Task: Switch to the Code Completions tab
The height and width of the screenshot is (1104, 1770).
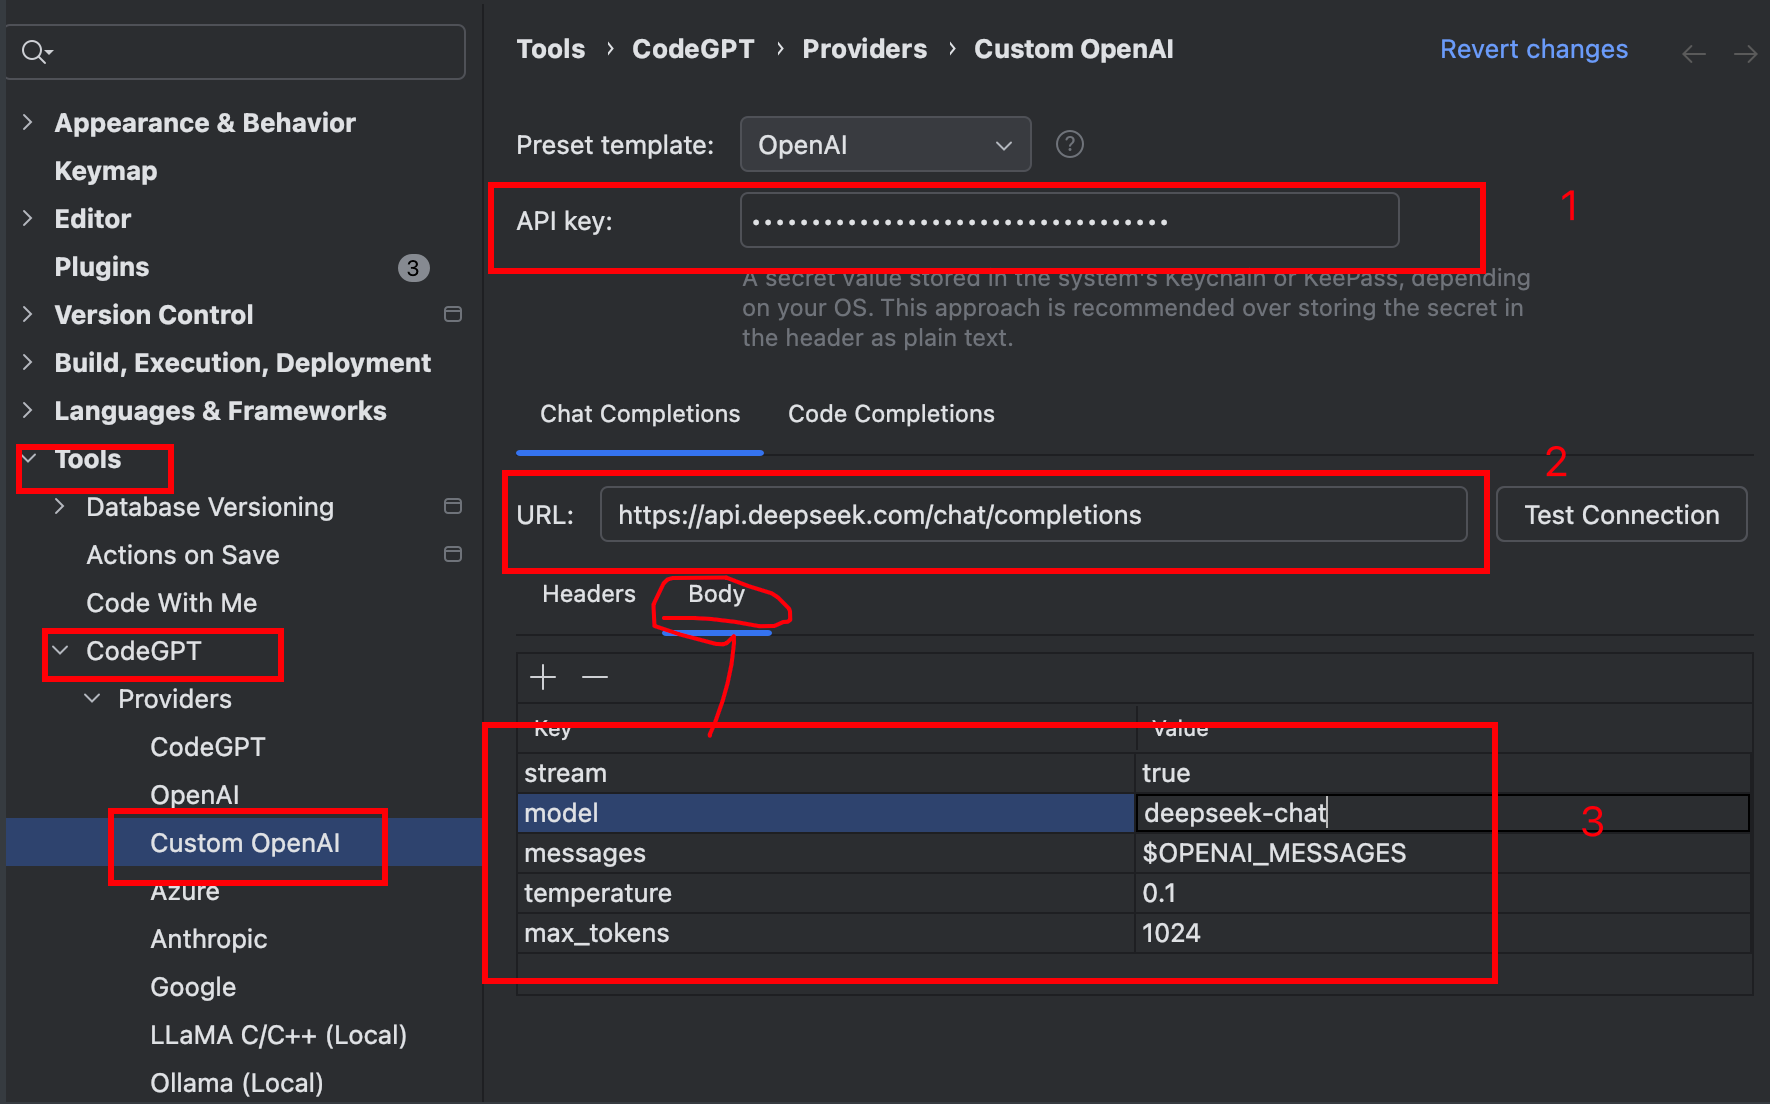Action: tap(891, 414)
